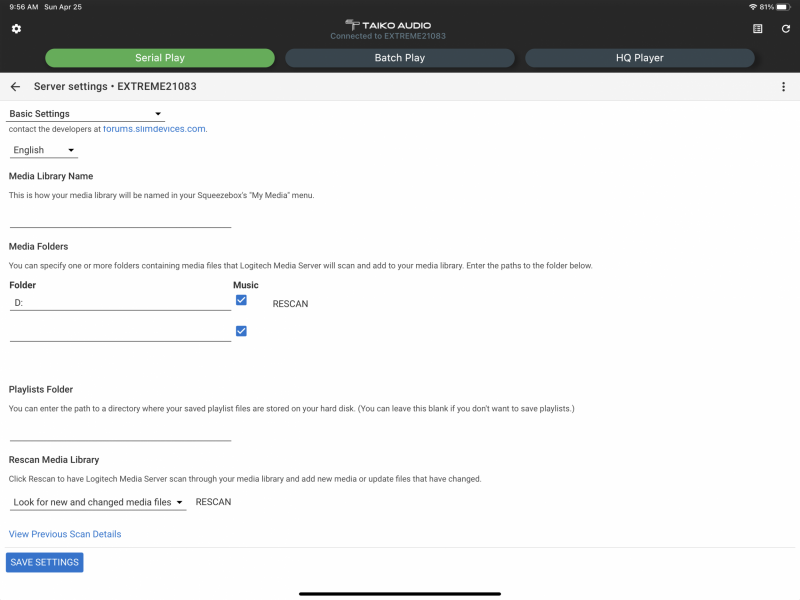Click the Playlists Folder input field
This screenshot has height=600, width=800.
pyautogui.click(x=120, y=433)
